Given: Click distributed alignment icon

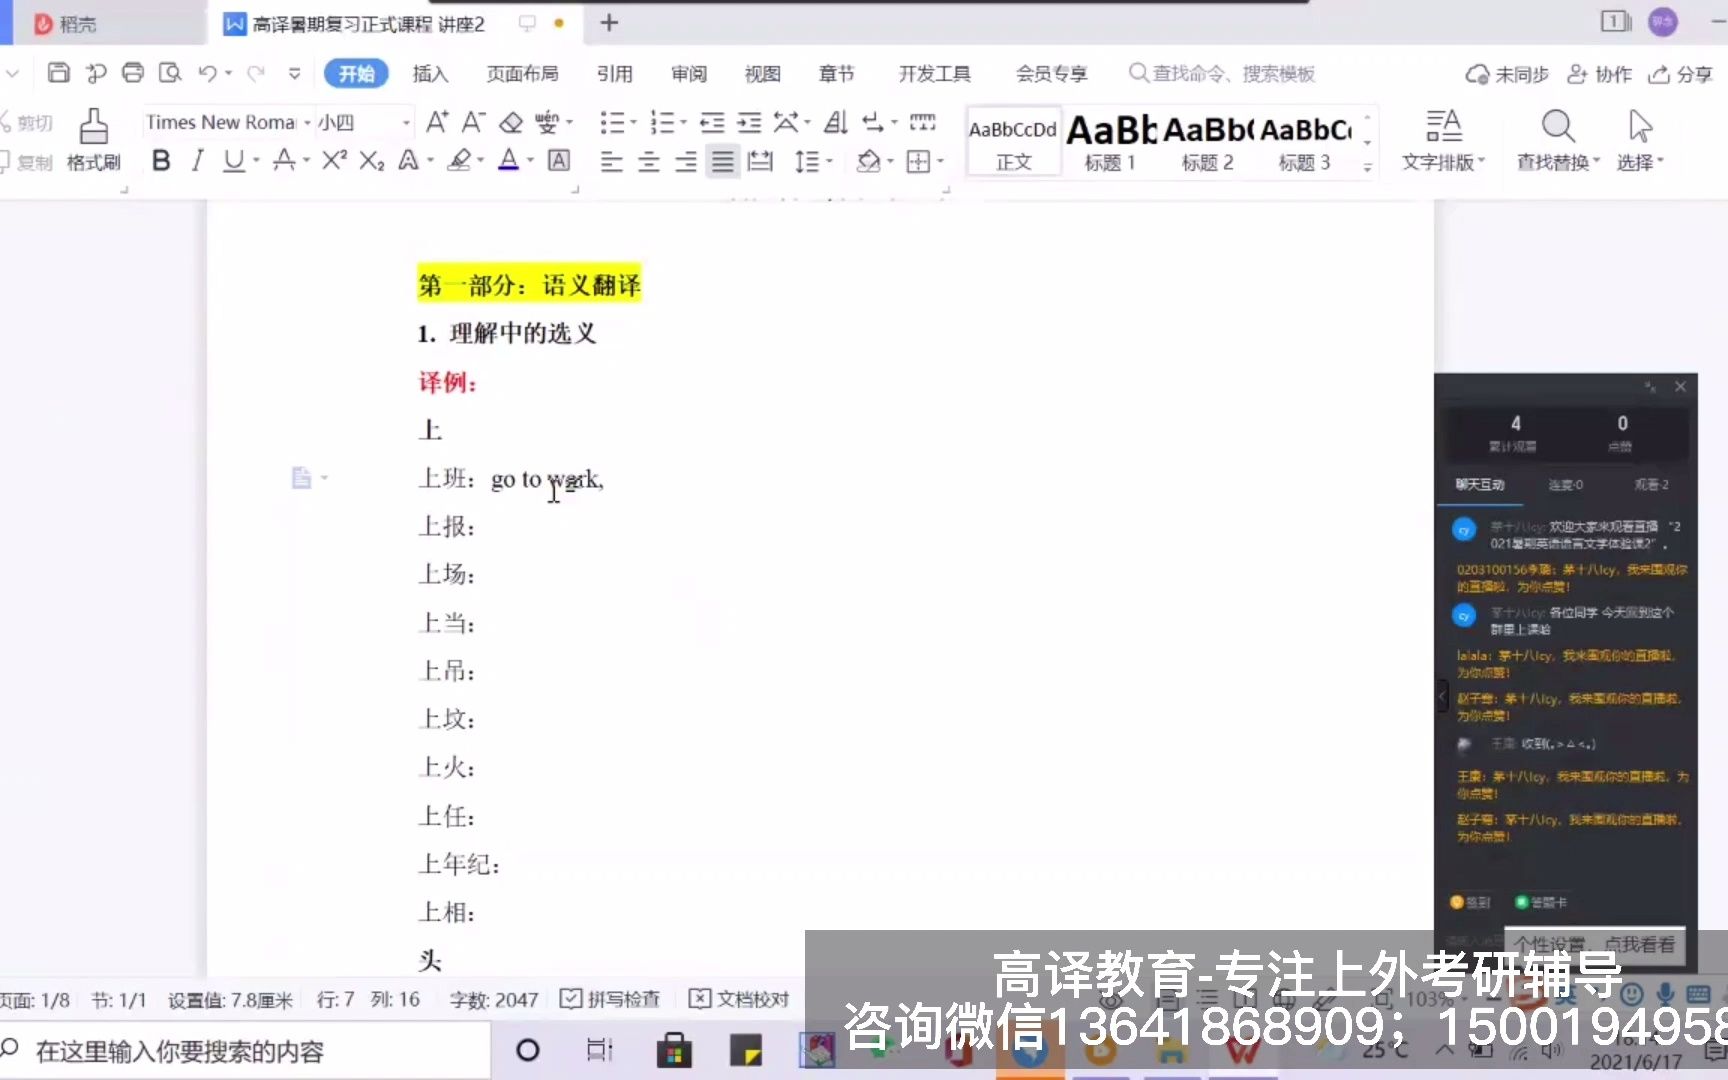Looking at the screenshot, I should click(760, 161).
